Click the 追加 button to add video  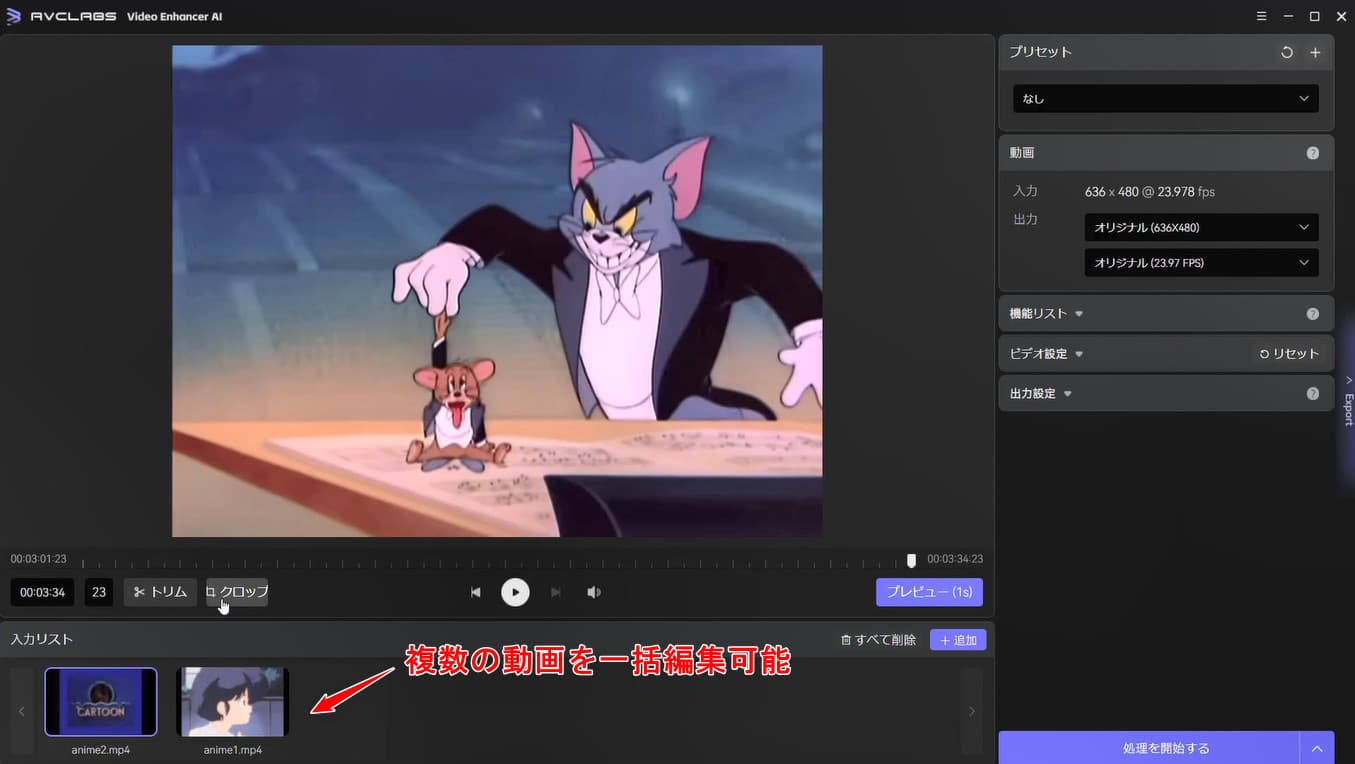(x=958, y=640)
